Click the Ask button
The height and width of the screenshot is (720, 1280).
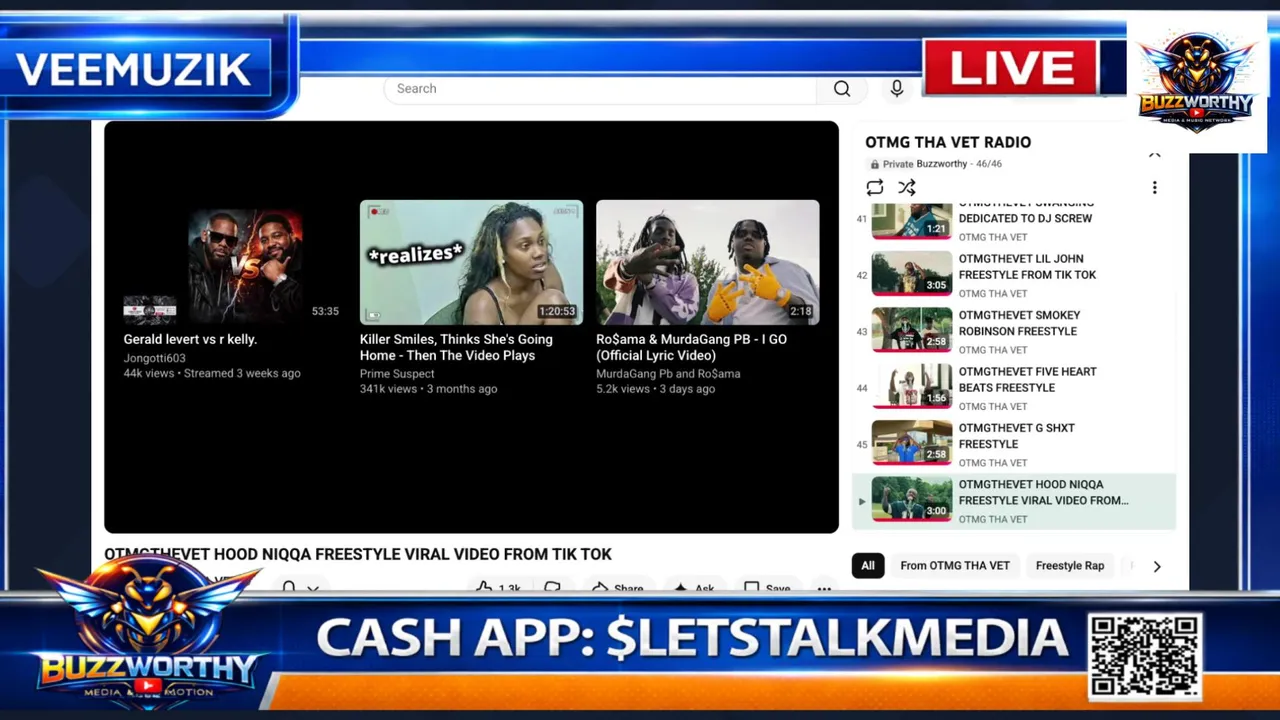coord(694,588)
